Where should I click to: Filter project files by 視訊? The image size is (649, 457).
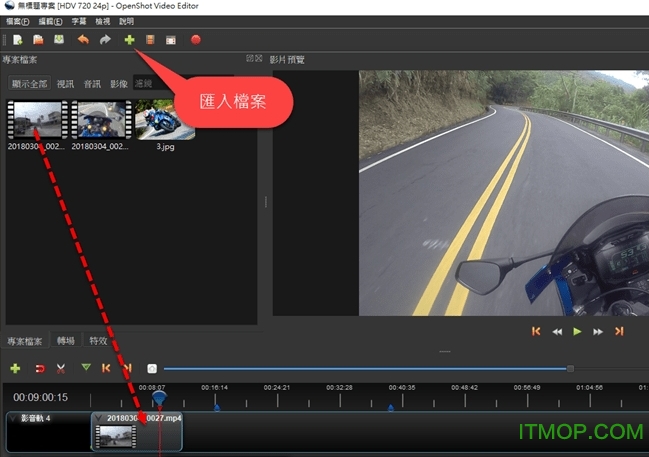click(65, 83)
